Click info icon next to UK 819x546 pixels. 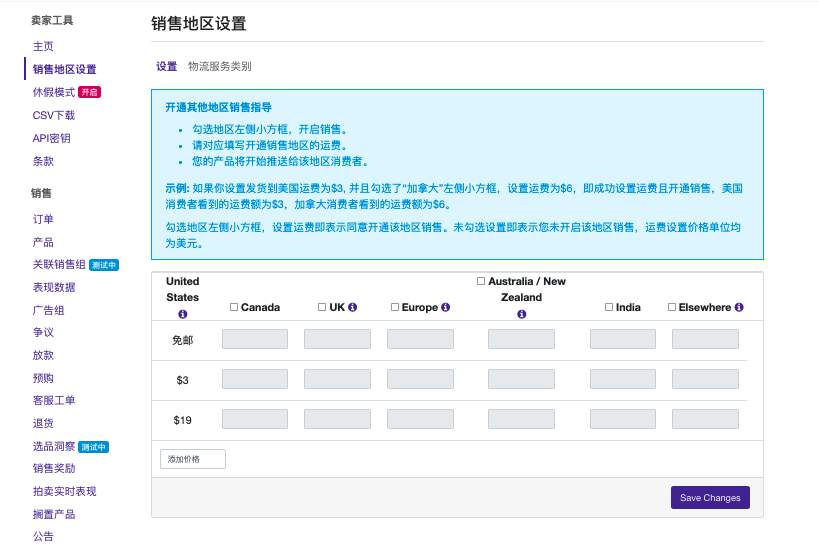tap(353, 307)
